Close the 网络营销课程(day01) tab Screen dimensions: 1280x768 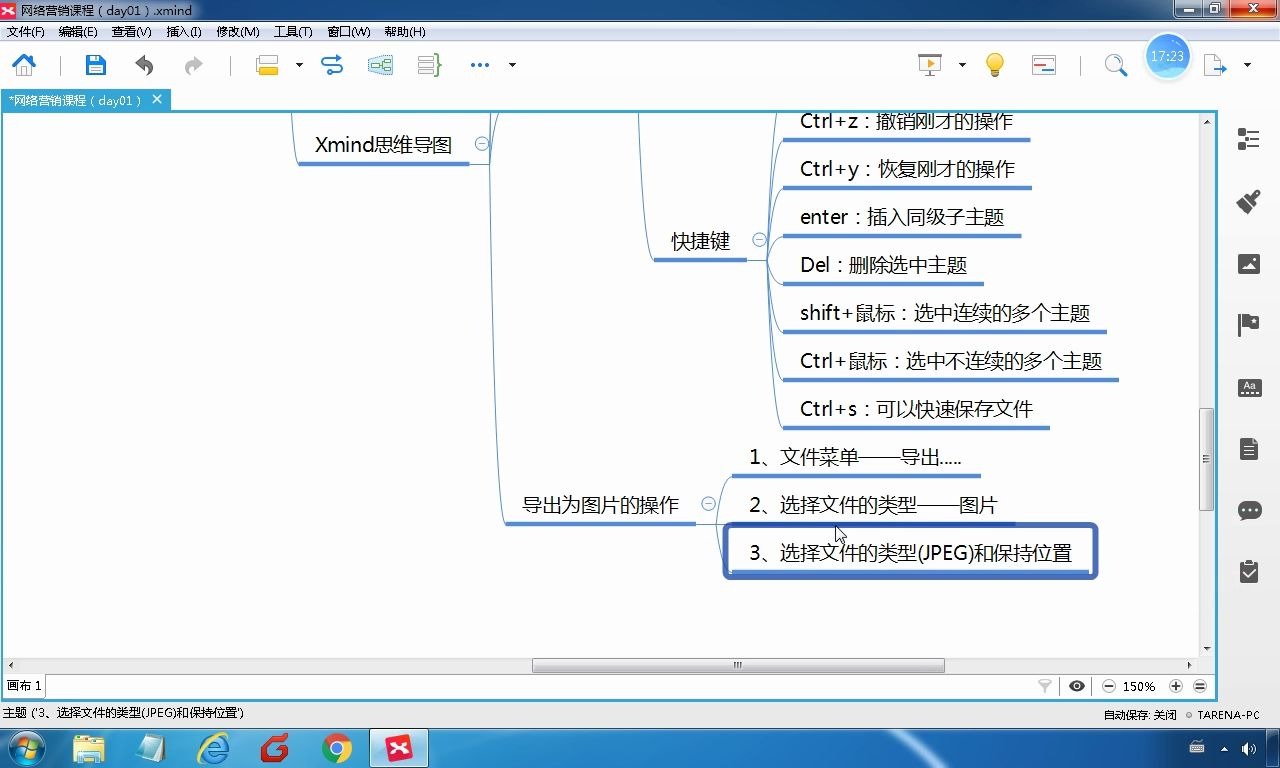(157, 100)
